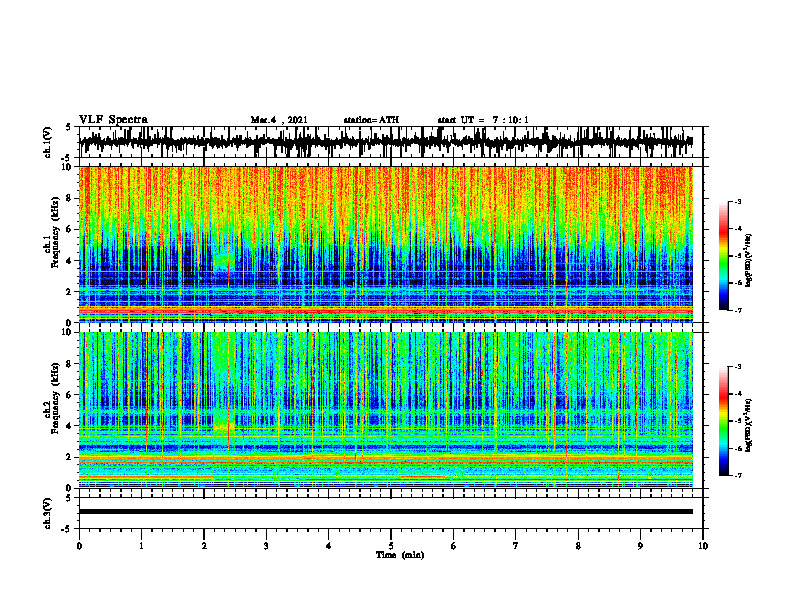Click the ch.1 "Frequency (kHz)" axis label
Viewport: 792px width, 612px height.
tap(55, 232)
